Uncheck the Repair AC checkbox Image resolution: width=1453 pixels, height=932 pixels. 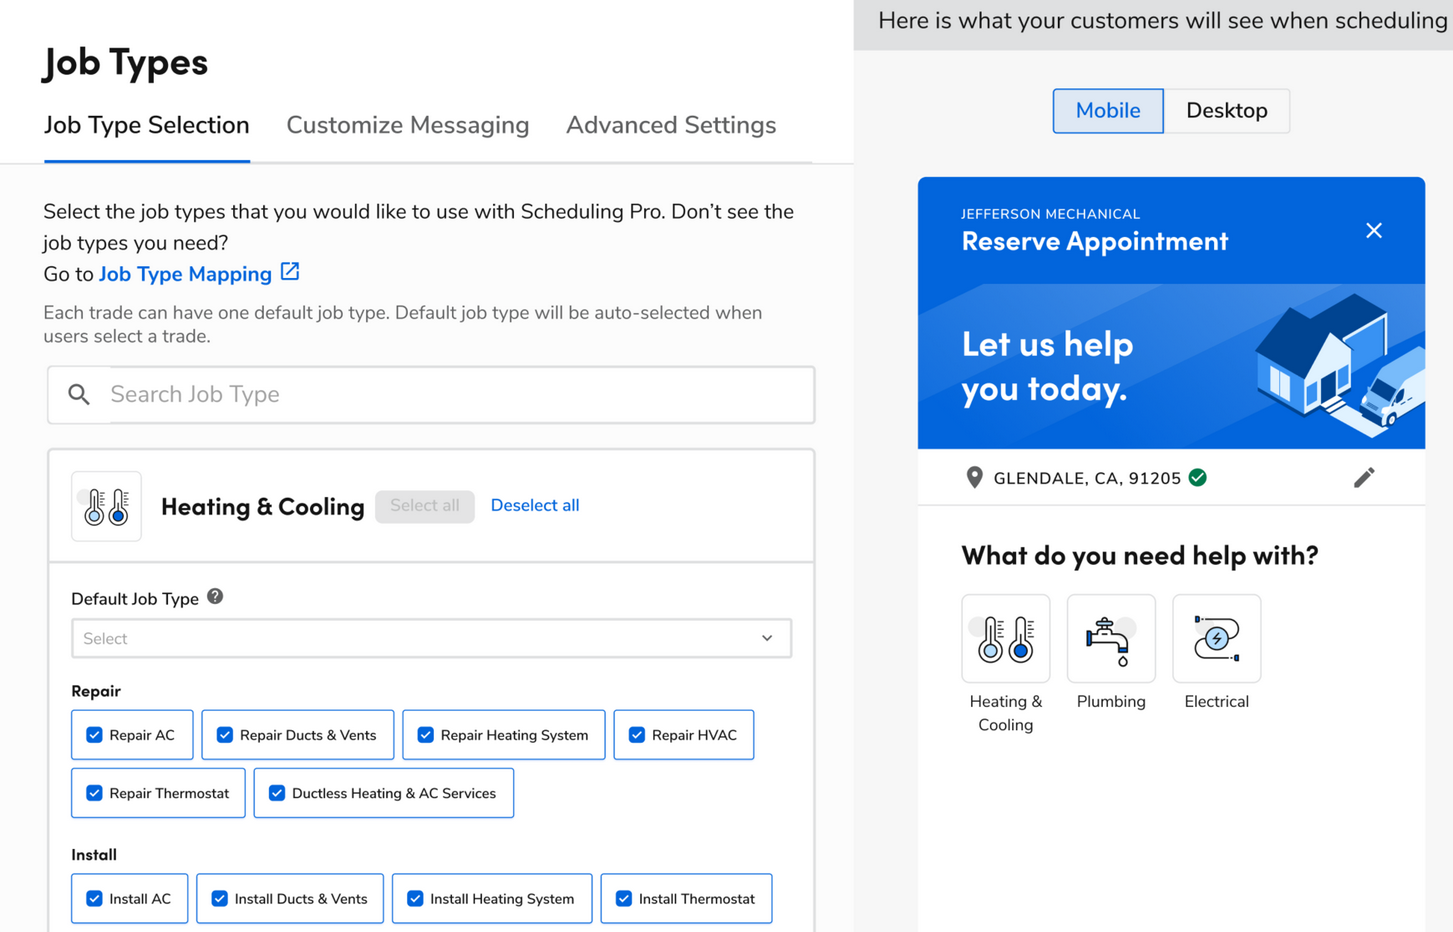[94, 735]
